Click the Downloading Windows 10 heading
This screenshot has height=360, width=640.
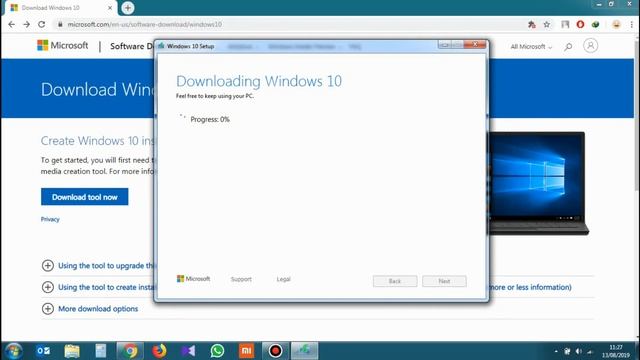coord(259,81)
